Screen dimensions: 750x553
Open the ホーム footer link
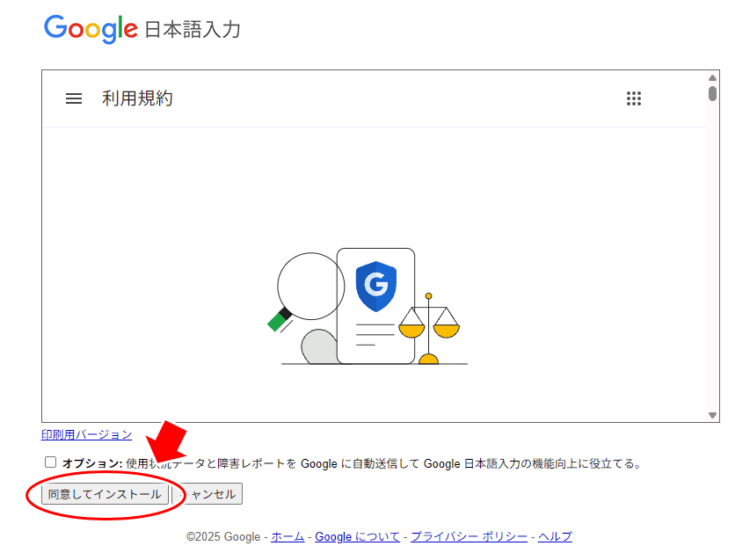click(x=287, y=537)
